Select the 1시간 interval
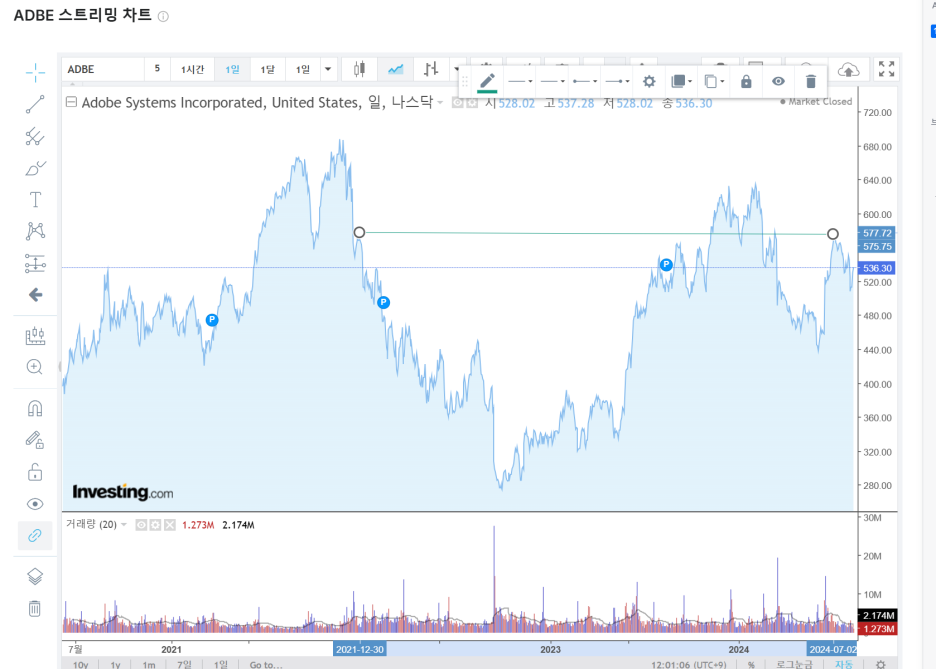This screenshot has height=669, width=936. 192,69
